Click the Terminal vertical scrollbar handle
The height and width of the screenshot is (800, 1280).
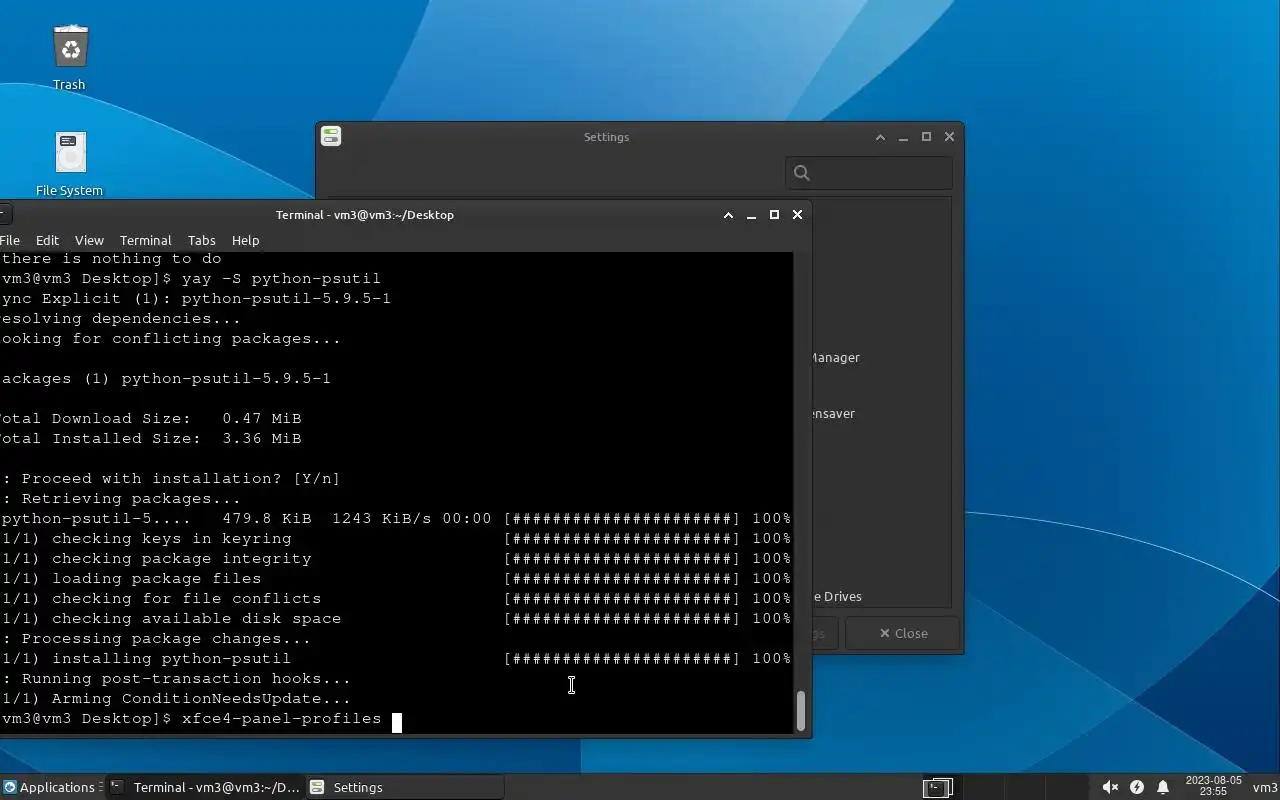[x=801, y=711]
